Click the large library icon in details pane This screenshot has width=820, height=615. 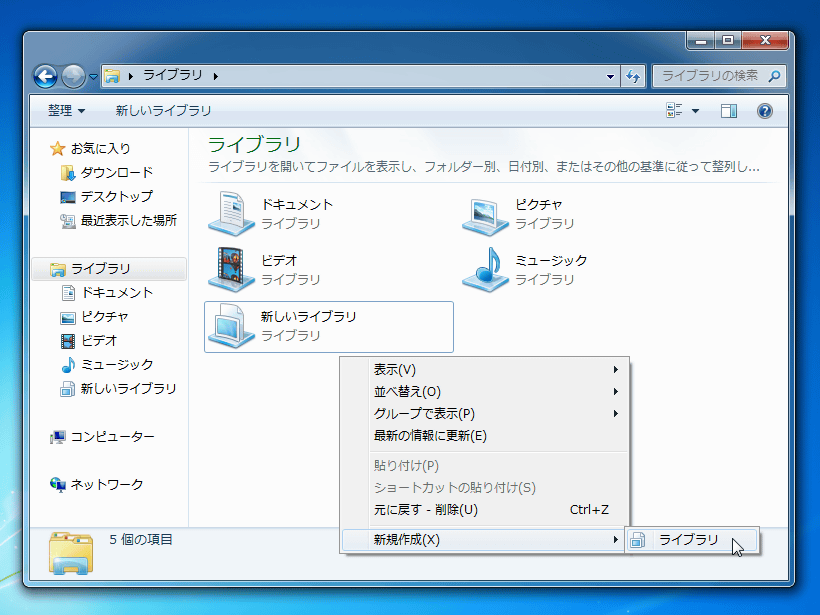[71, 553]
